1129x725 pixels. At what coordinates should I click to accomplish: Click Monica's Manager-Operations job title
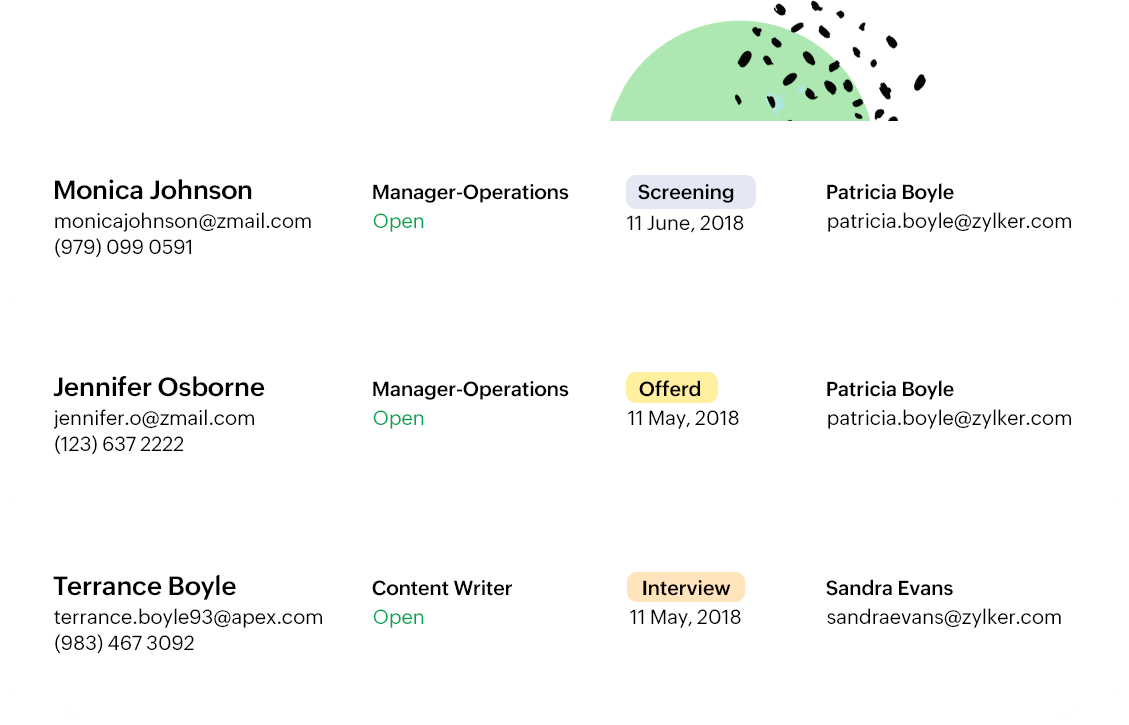coord(470,192)
